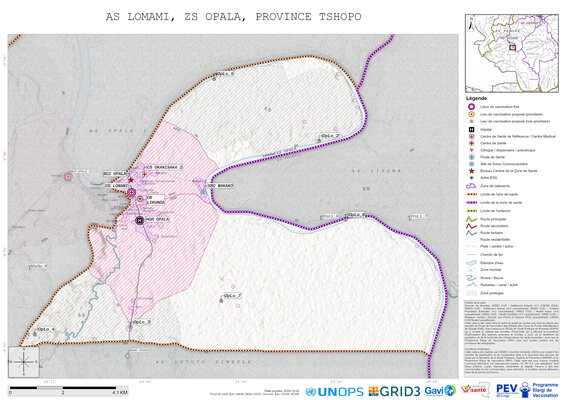This screenshot has width=566, height=400.
Task: Click the OpLo_4 point marker
Action: 35,334
